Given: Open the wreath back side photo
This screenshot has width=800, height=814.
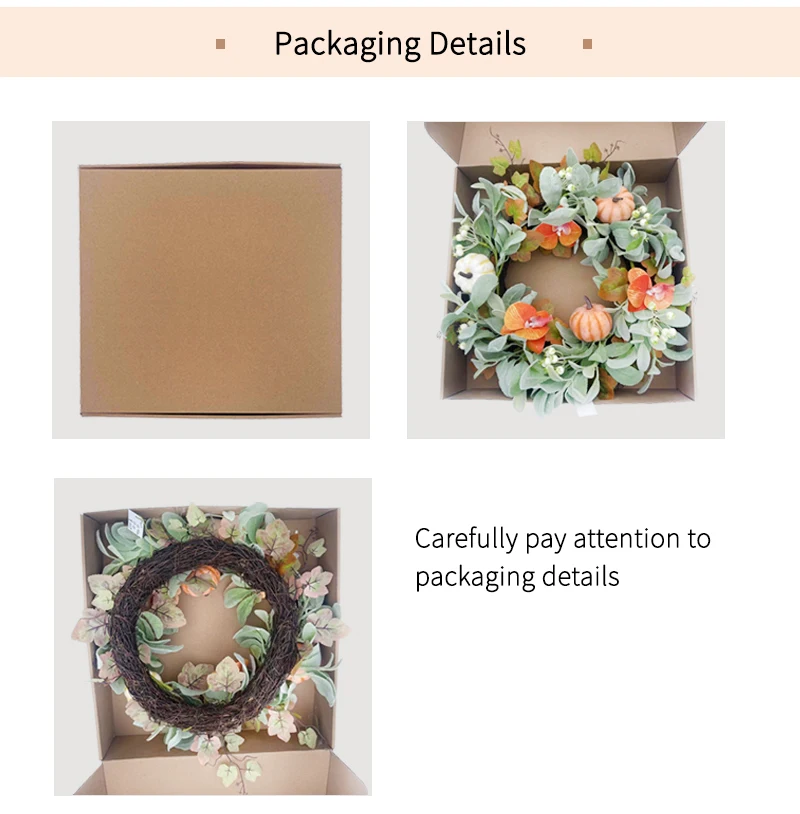Looking at the screenshot, I should [213, 636].
